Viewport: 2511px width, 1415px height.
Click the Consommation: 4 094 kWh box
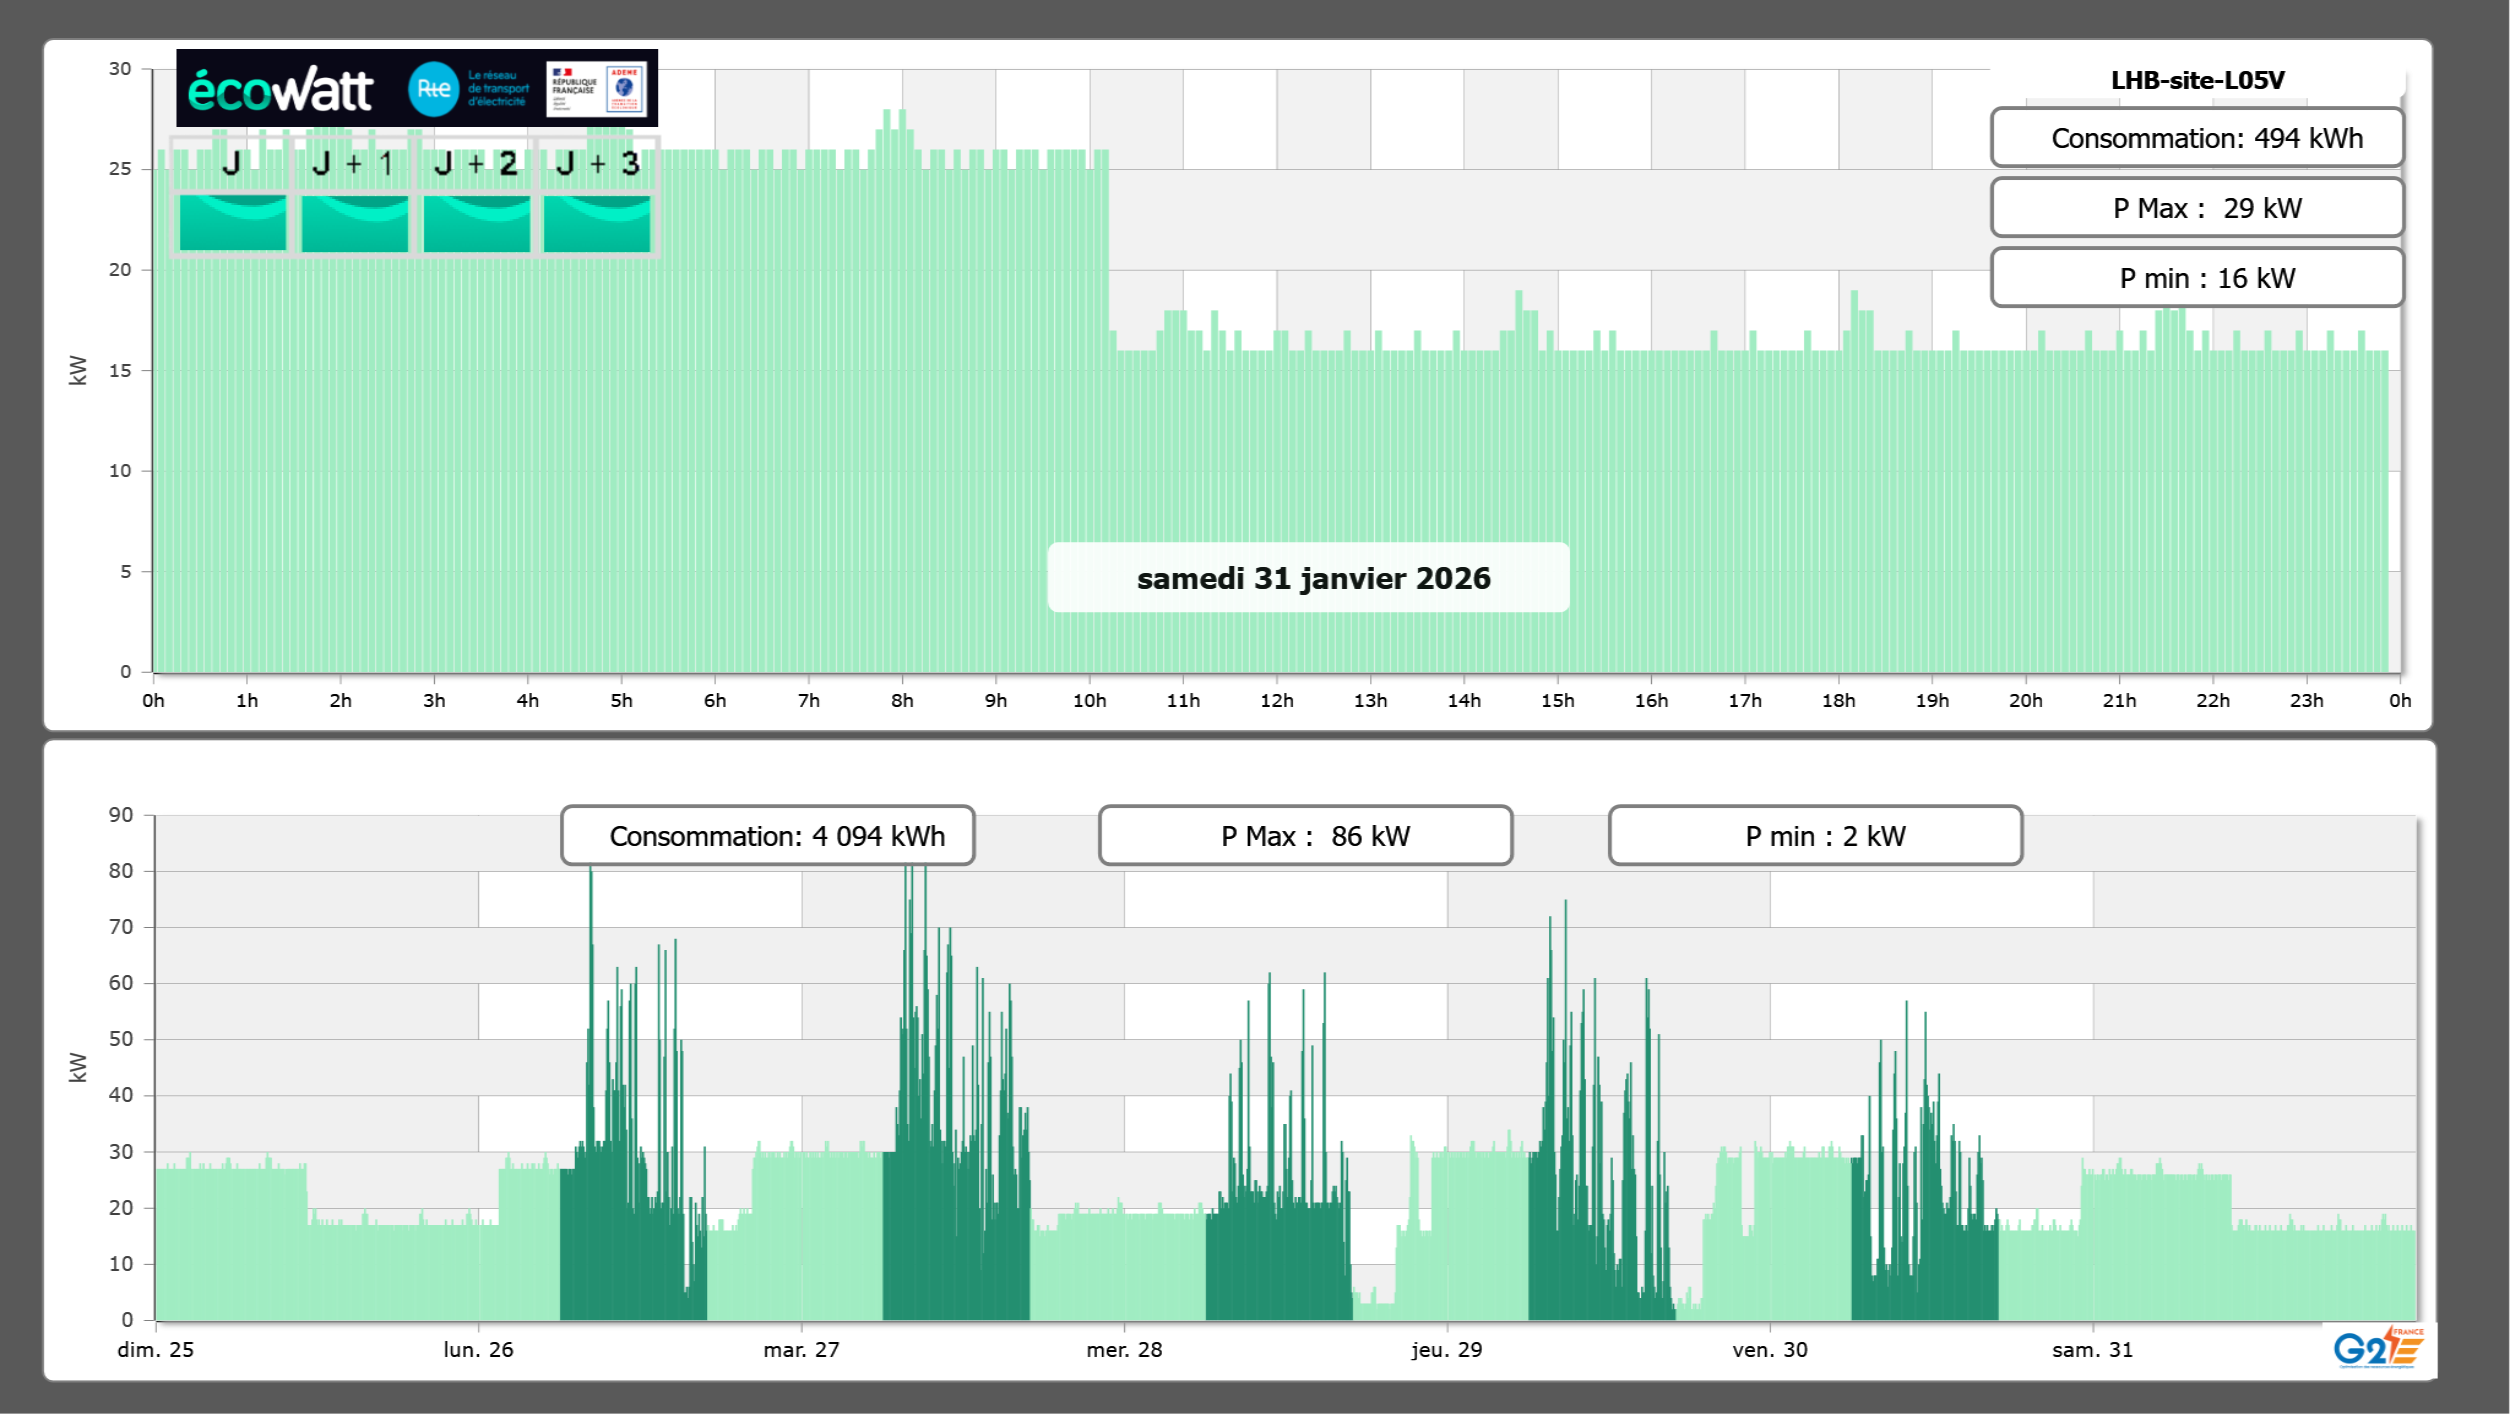pyautogui.click(x=768, y=836)
